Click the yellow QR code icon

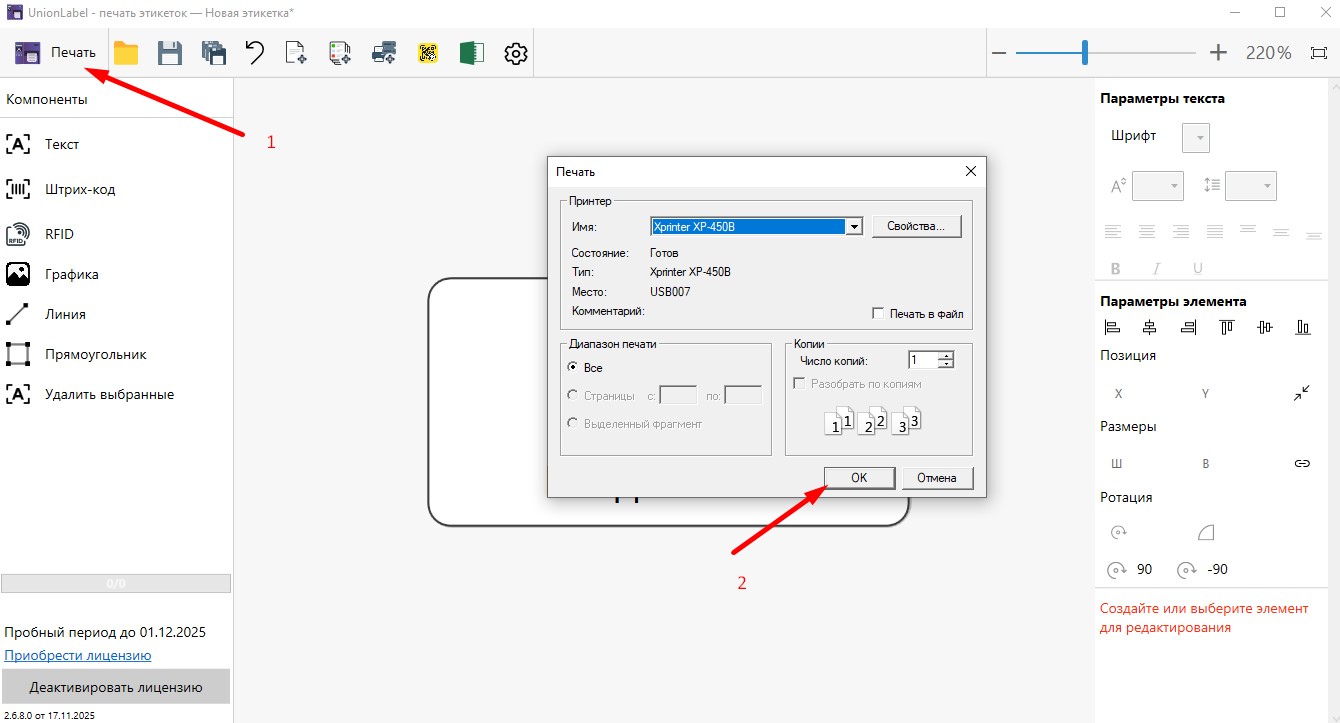(x=428, y=53)
